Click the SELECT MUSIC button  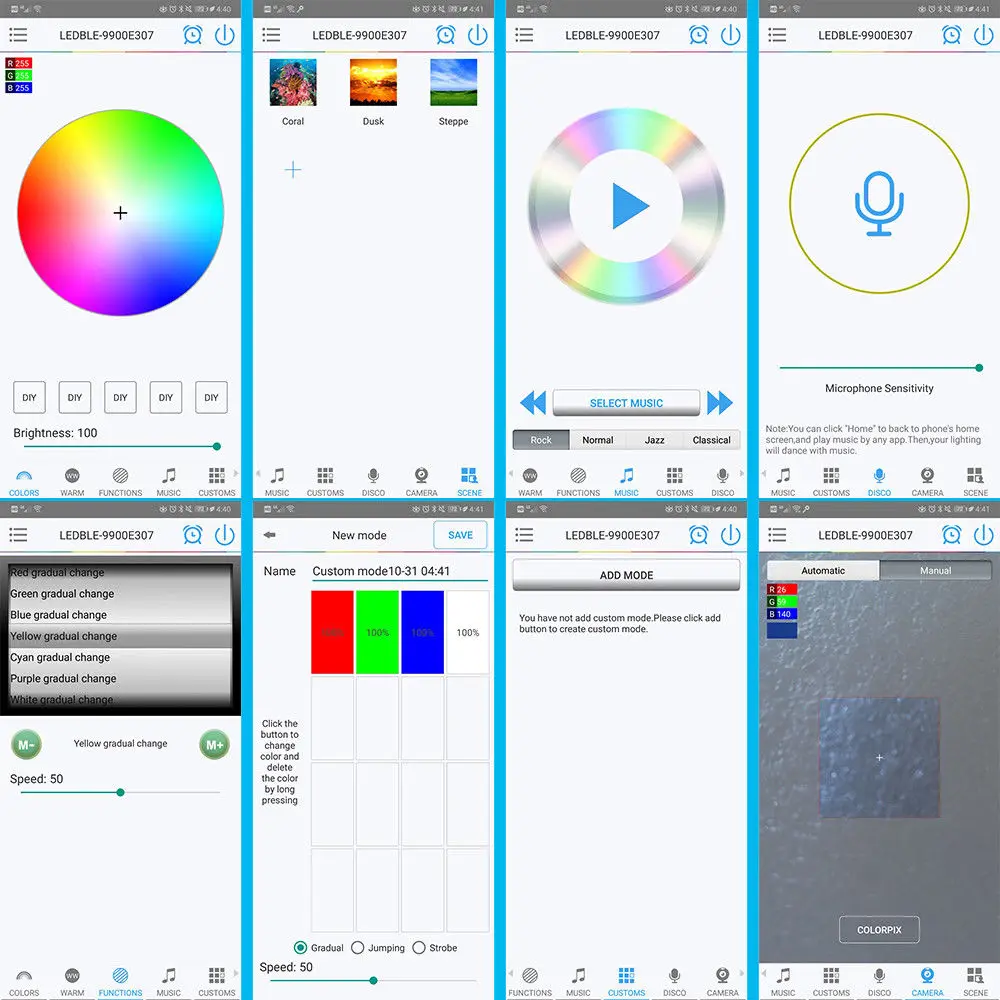pyautogui.click(x=626, y=403)
